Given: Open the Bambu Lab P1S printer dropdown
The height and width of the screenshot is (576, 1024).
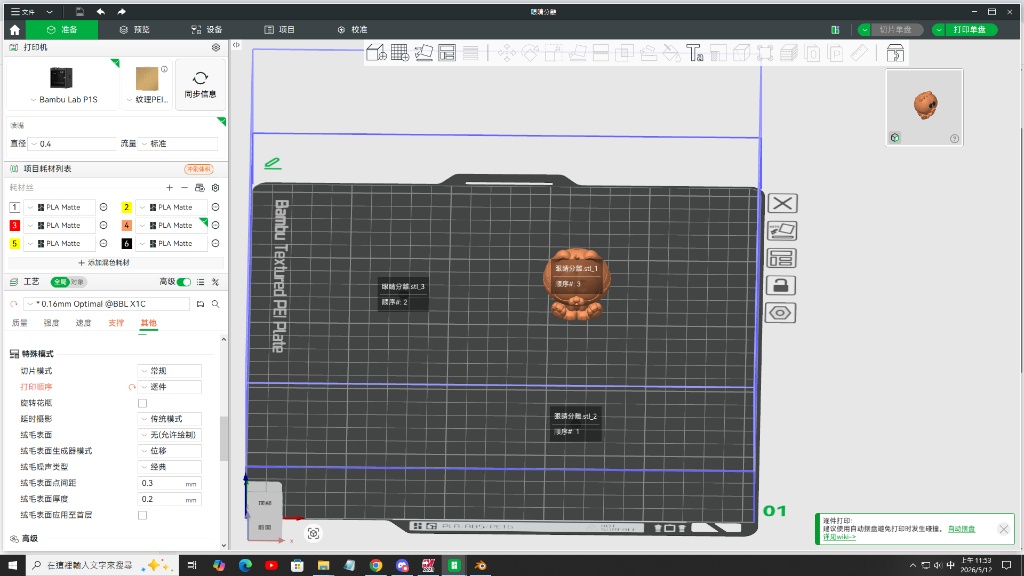Looking at the screenshot, I should pyautogui.click(x=63, y=100).
